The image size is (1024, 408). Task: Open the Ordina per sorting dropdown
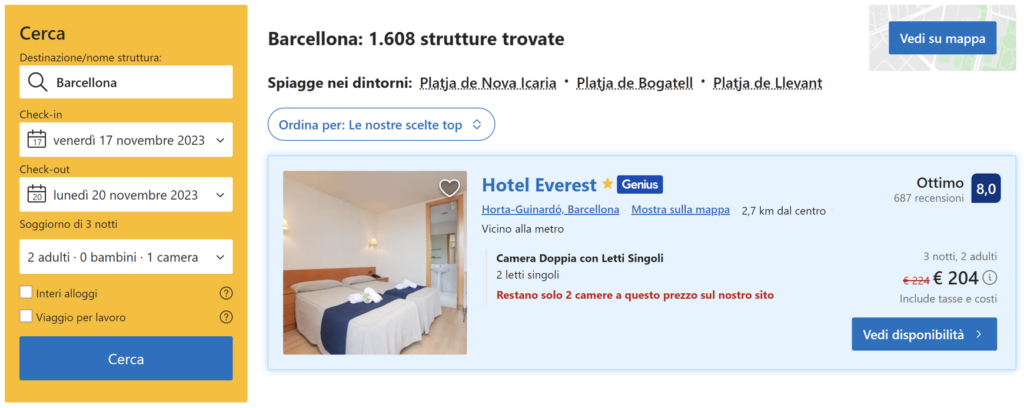coord(381,125)
